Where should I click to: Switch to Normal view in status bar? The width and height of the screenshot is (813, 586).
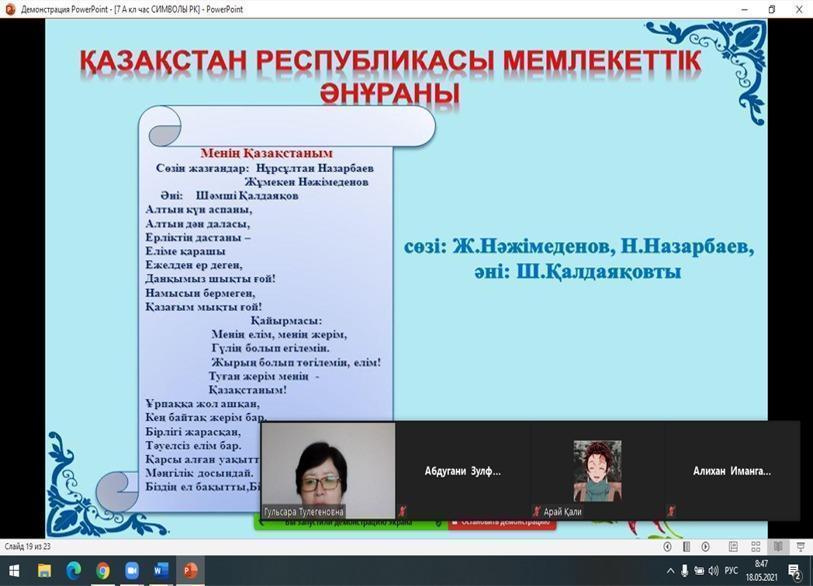pyautogui.click(x=735, y=547)
